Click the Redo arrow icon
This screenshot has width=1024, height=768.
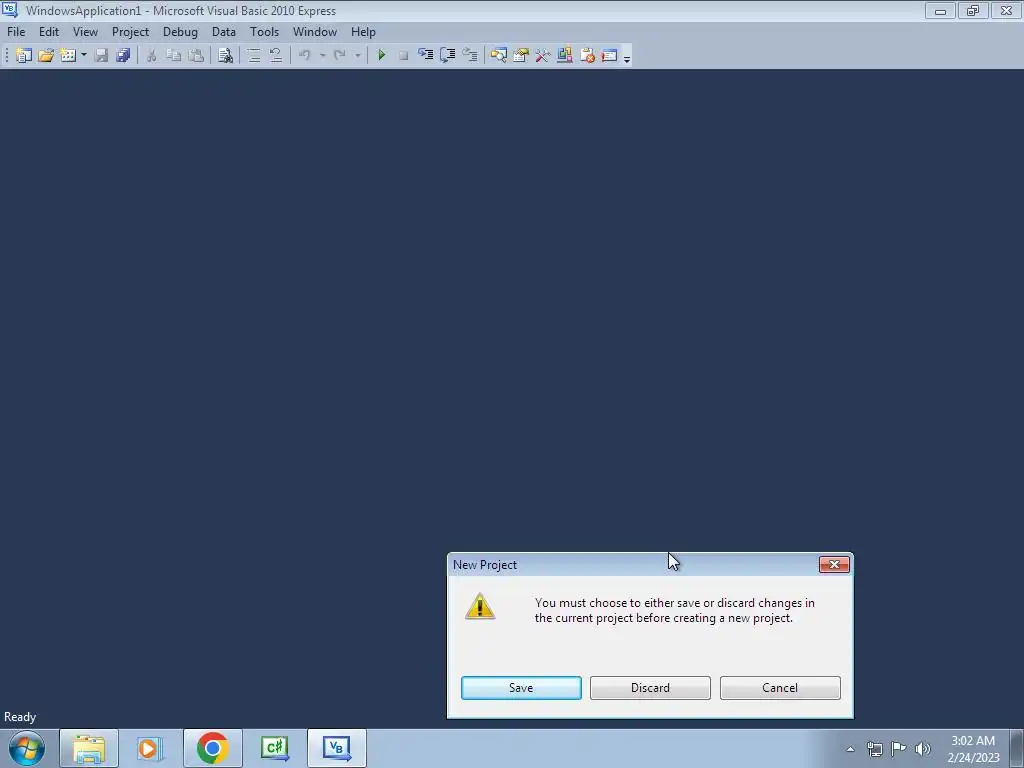[340, 56]
